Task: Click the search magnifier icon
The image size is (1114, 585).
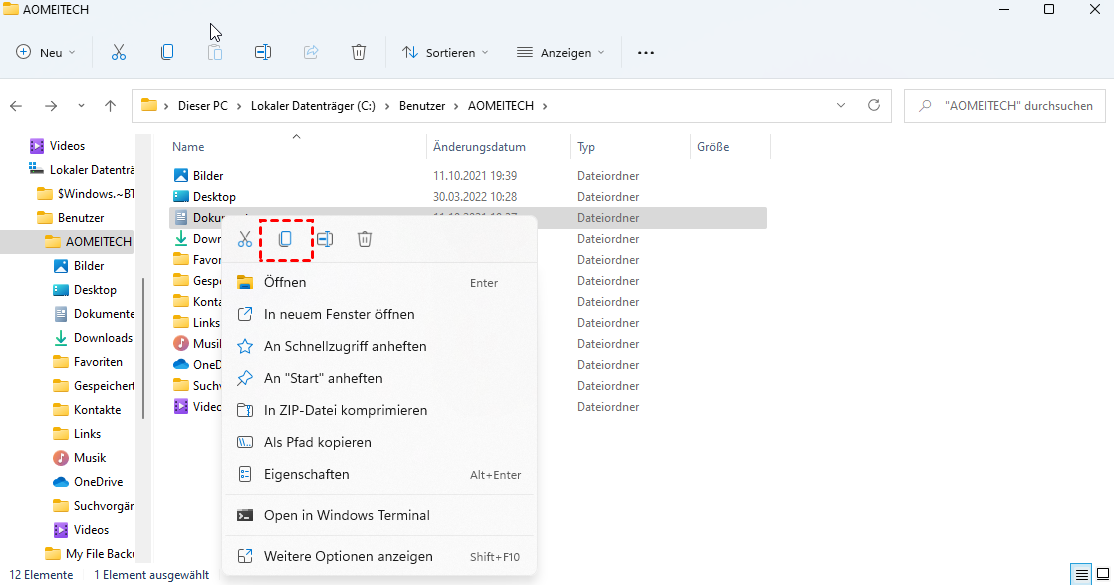Action: click(x=925, y=106)
